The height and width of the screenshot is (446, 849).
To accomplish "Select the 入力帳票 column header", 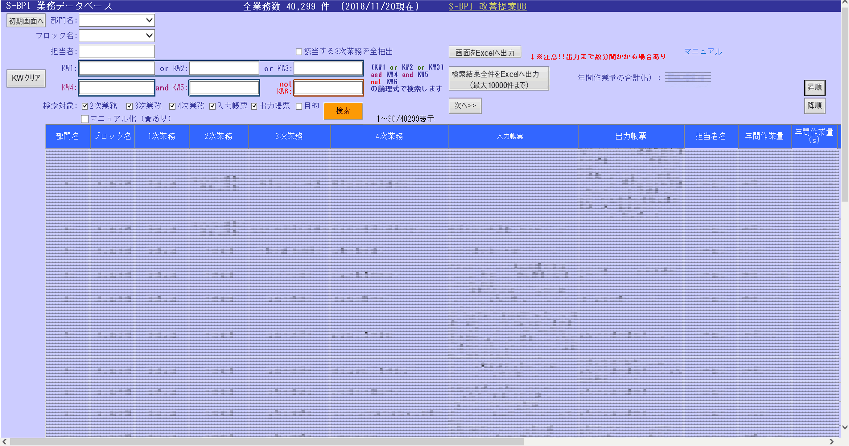I will [513, 136].
